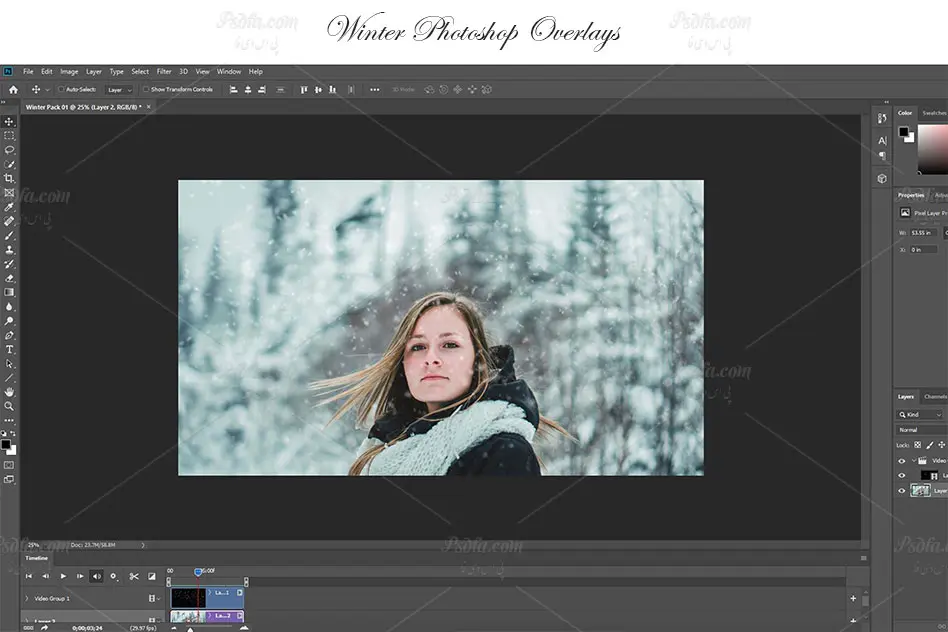Select the Gradient tool
948x632 pixels.
(9, 293)
